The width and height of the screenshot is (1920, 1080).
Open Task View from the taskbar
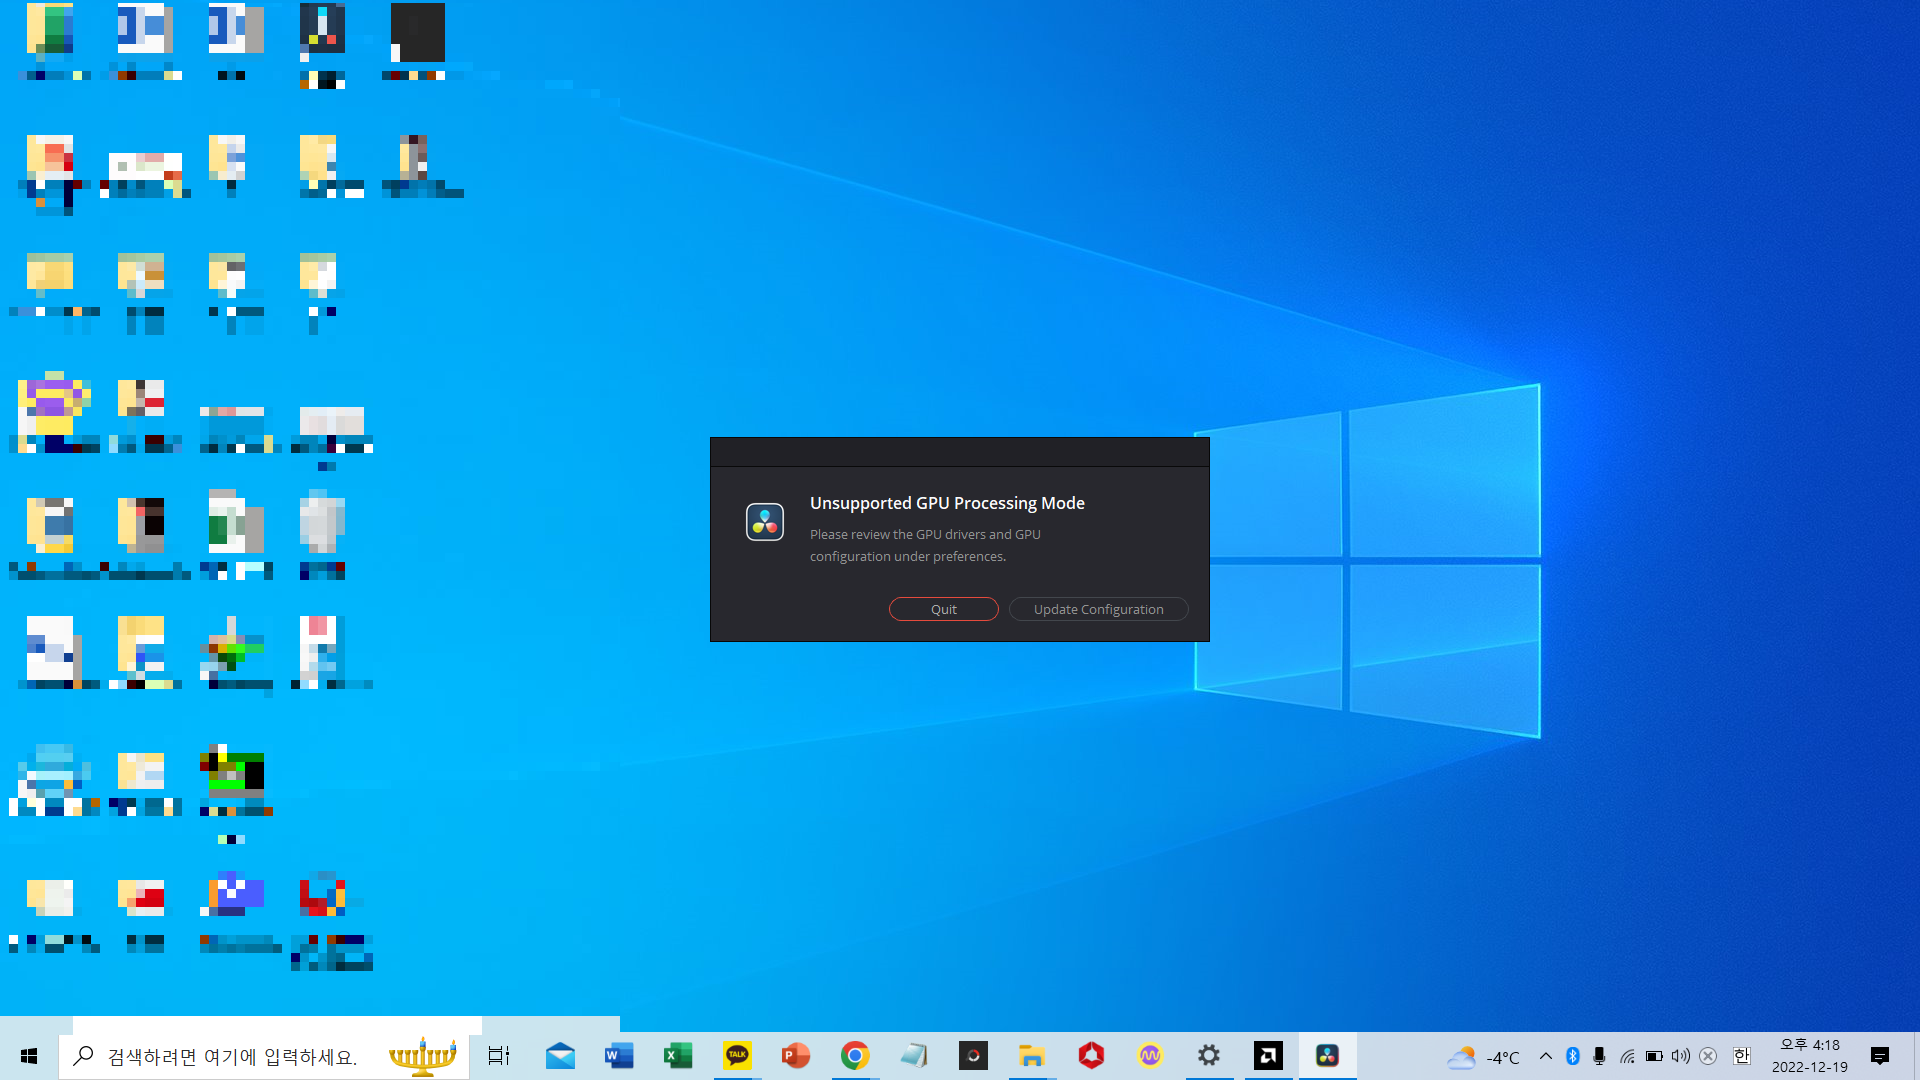tap(498, 1056)
